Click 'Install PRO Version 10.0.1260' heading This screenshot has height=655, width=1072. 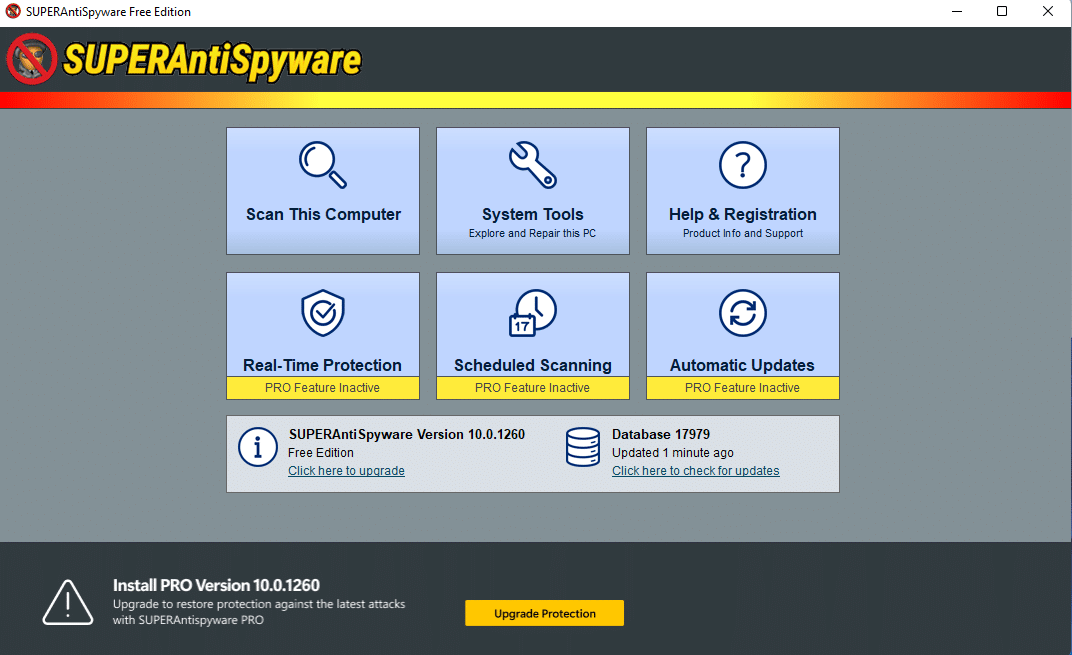coord(216,585)
